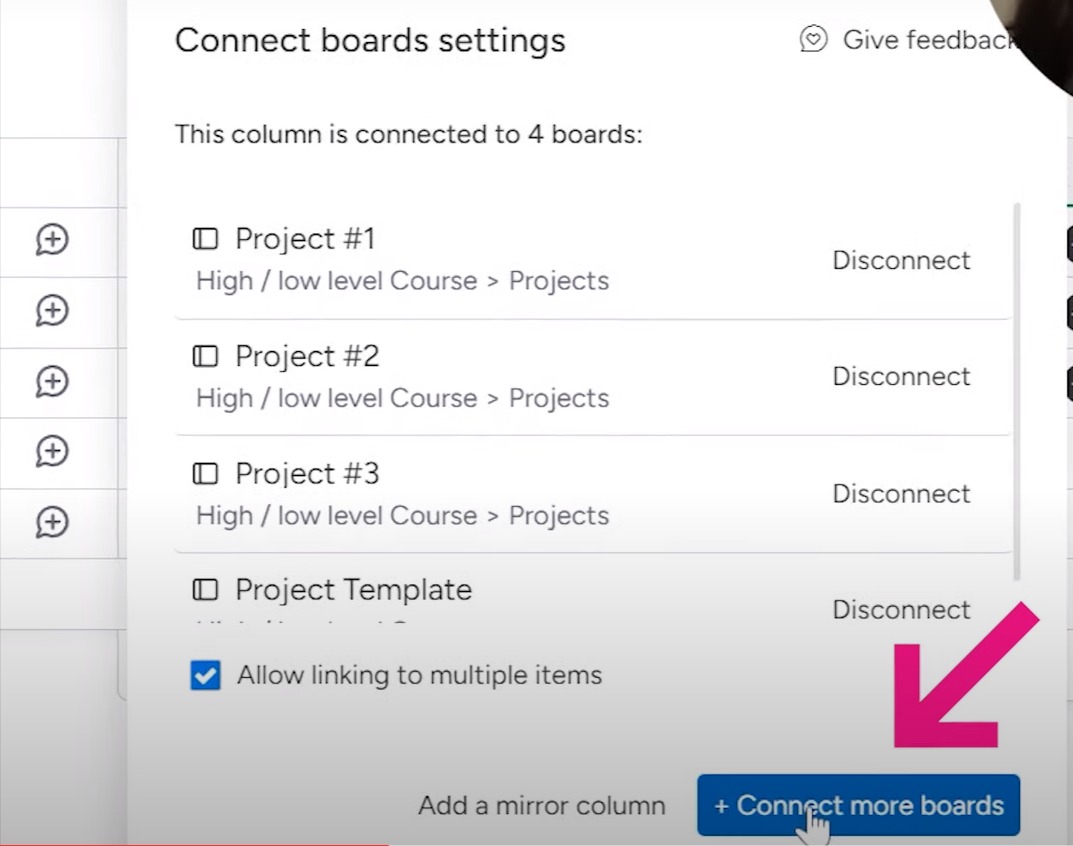Select the Project Template entry in the list
The width and height of the screenshot is (1073, 846).
click(352, 590)
